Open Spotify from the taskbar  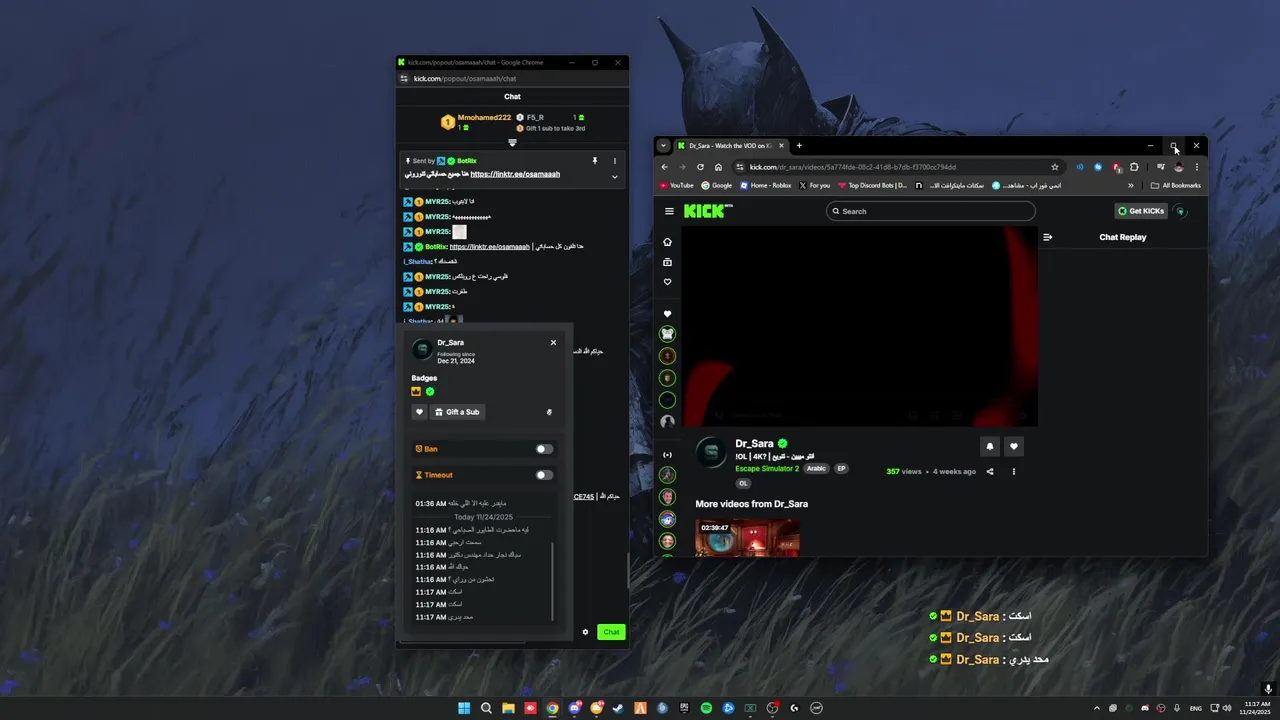(706, 708)
